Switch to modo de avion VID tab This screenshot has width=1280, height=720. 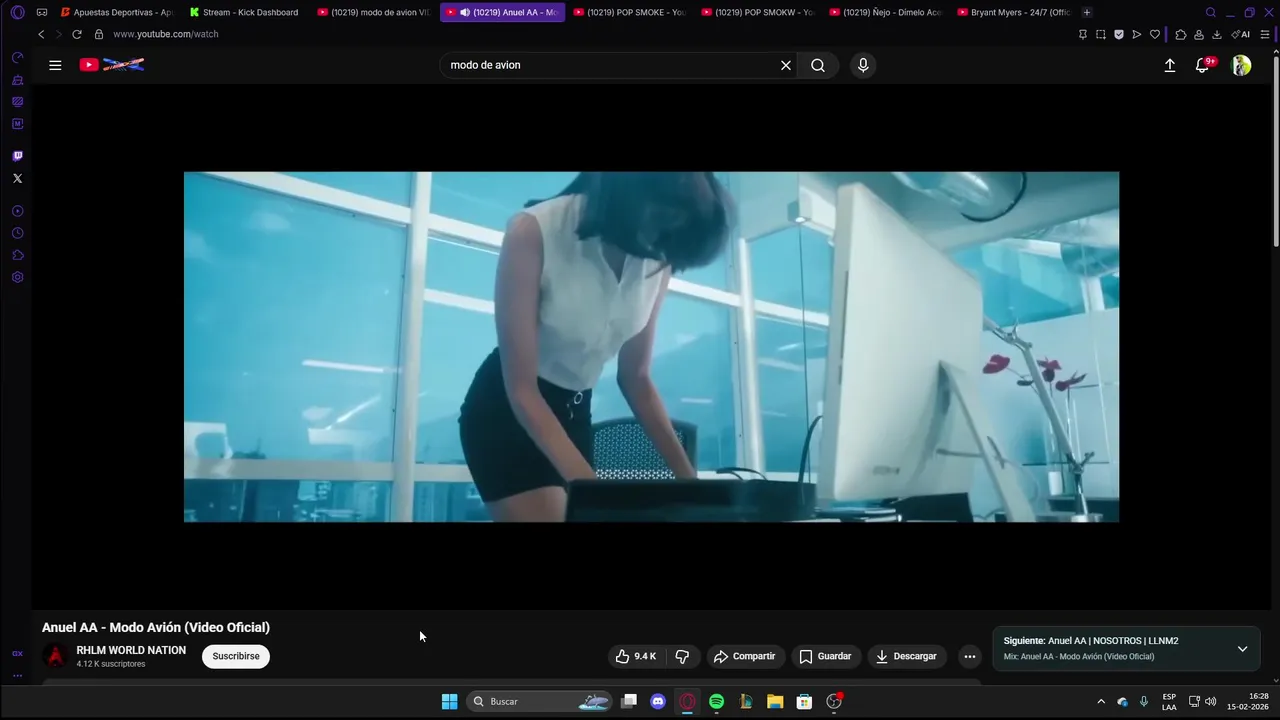click(x=374, y=12)
